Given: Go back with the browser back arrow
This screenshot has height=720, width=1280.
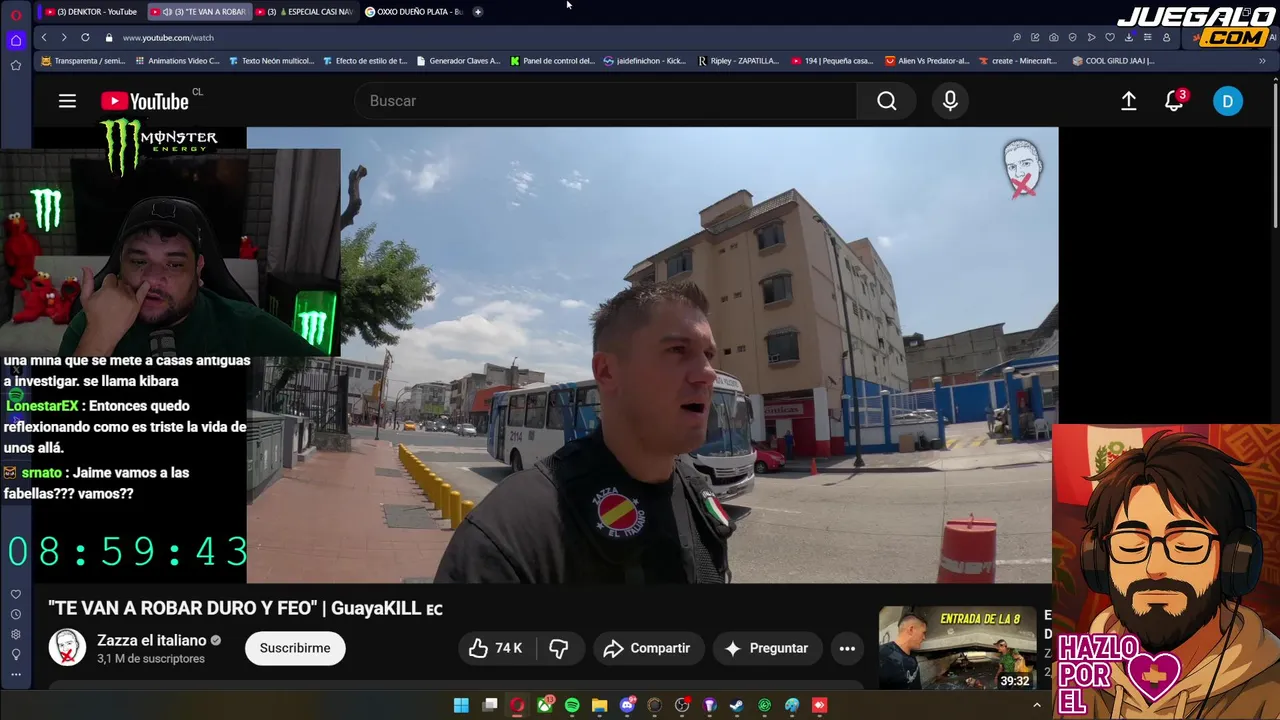Looking at the screenshot, I should point(44,37).
